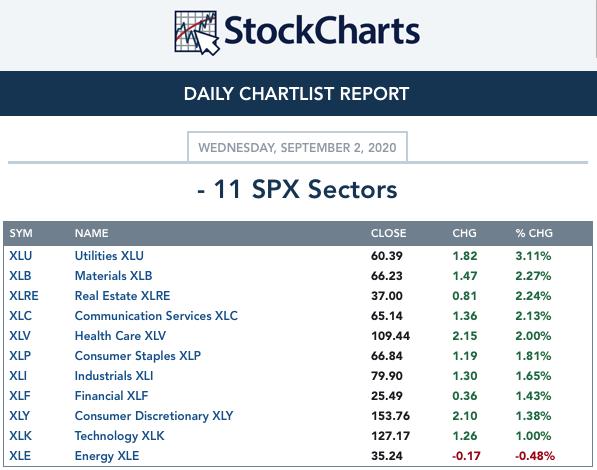The width and height of the screenshot is (597, 470).
Task: Open the Energy XLE name link
Action: pyautogui.click(x=107, y=456)
